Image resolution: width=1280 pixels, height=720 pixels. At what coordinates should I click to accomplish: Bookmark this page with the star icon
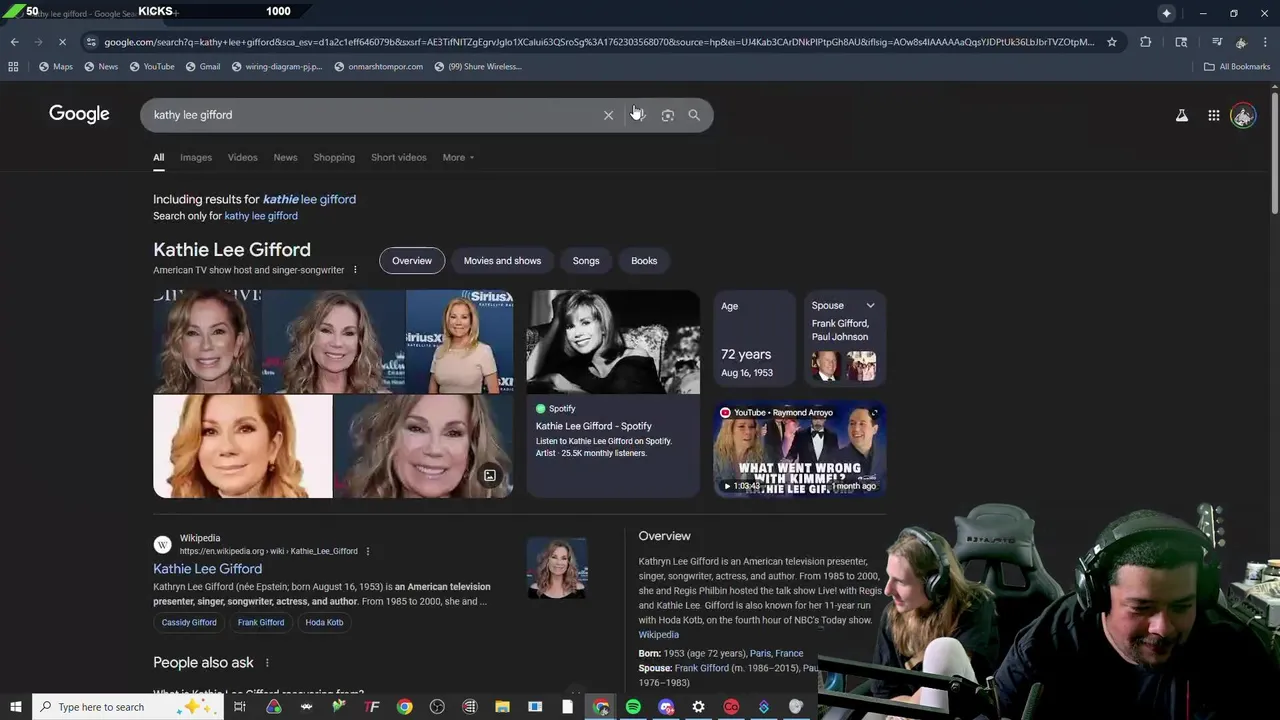pos(1111,42)
